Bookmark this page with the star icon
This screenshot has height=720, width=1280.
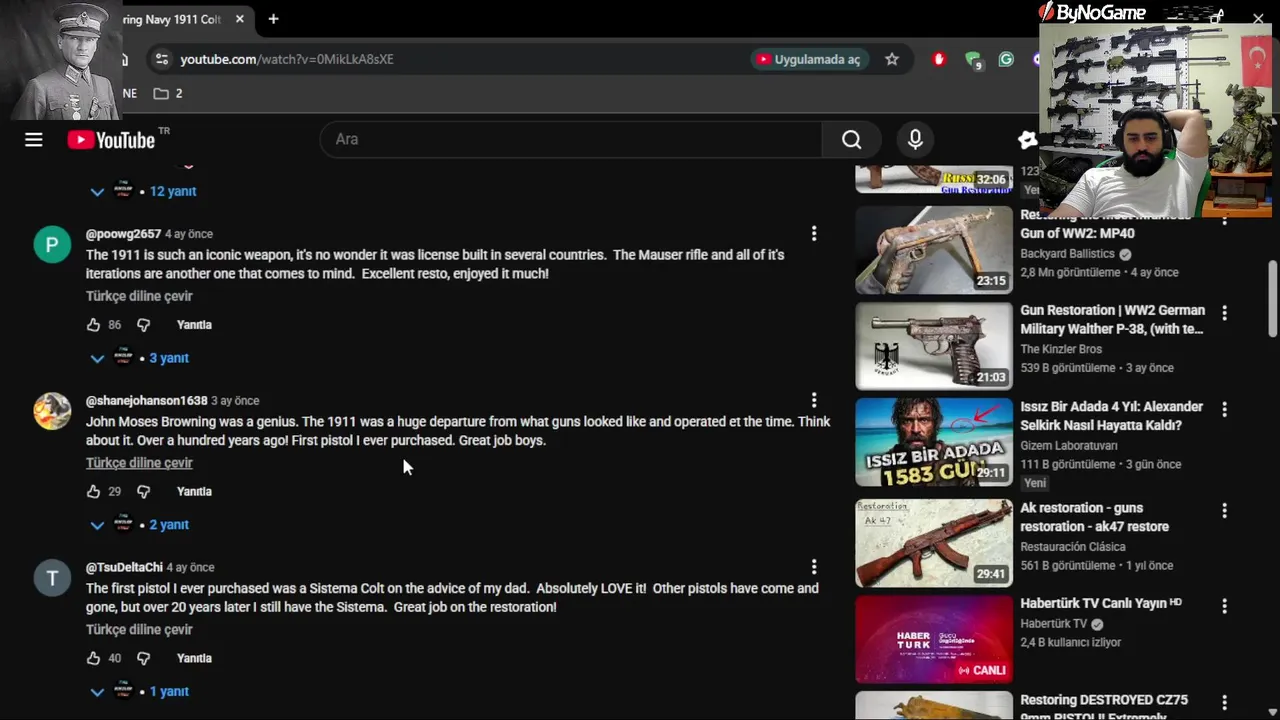click(x=892, y=59)
